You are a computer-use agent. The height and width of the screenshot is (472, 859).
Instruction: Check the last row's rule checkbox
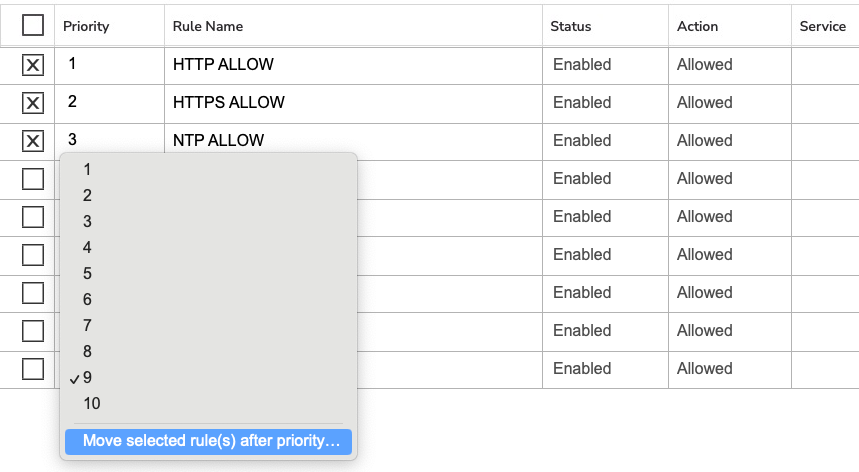click(33, 369)
